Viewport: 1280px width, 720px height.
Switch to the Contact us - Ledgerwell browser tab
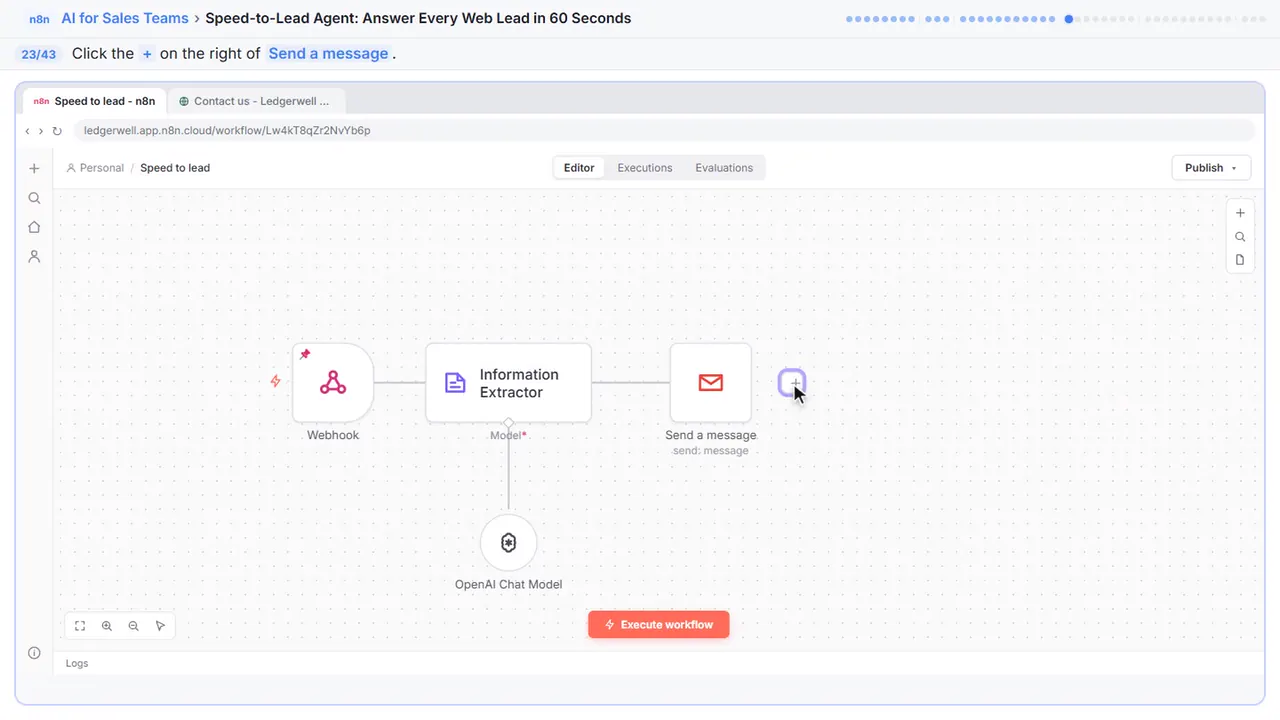coord(256,101)
